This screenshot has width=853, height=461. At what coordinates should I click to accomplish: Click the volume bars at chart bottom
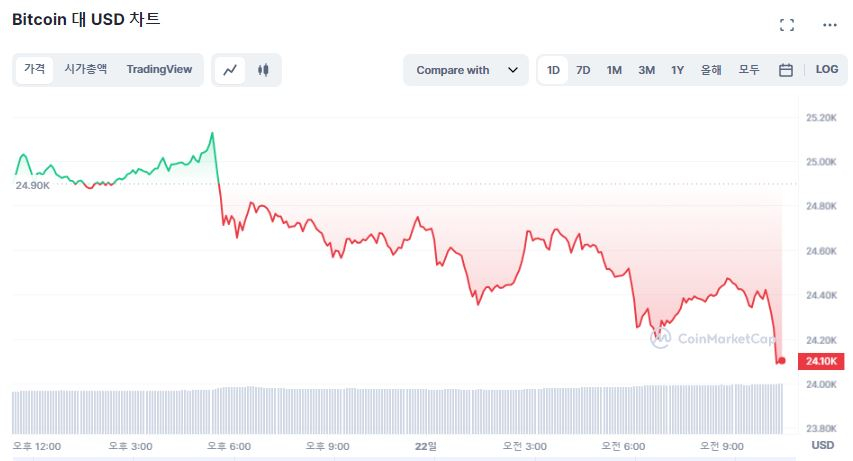pyautogui.click(x=400, y=410)
